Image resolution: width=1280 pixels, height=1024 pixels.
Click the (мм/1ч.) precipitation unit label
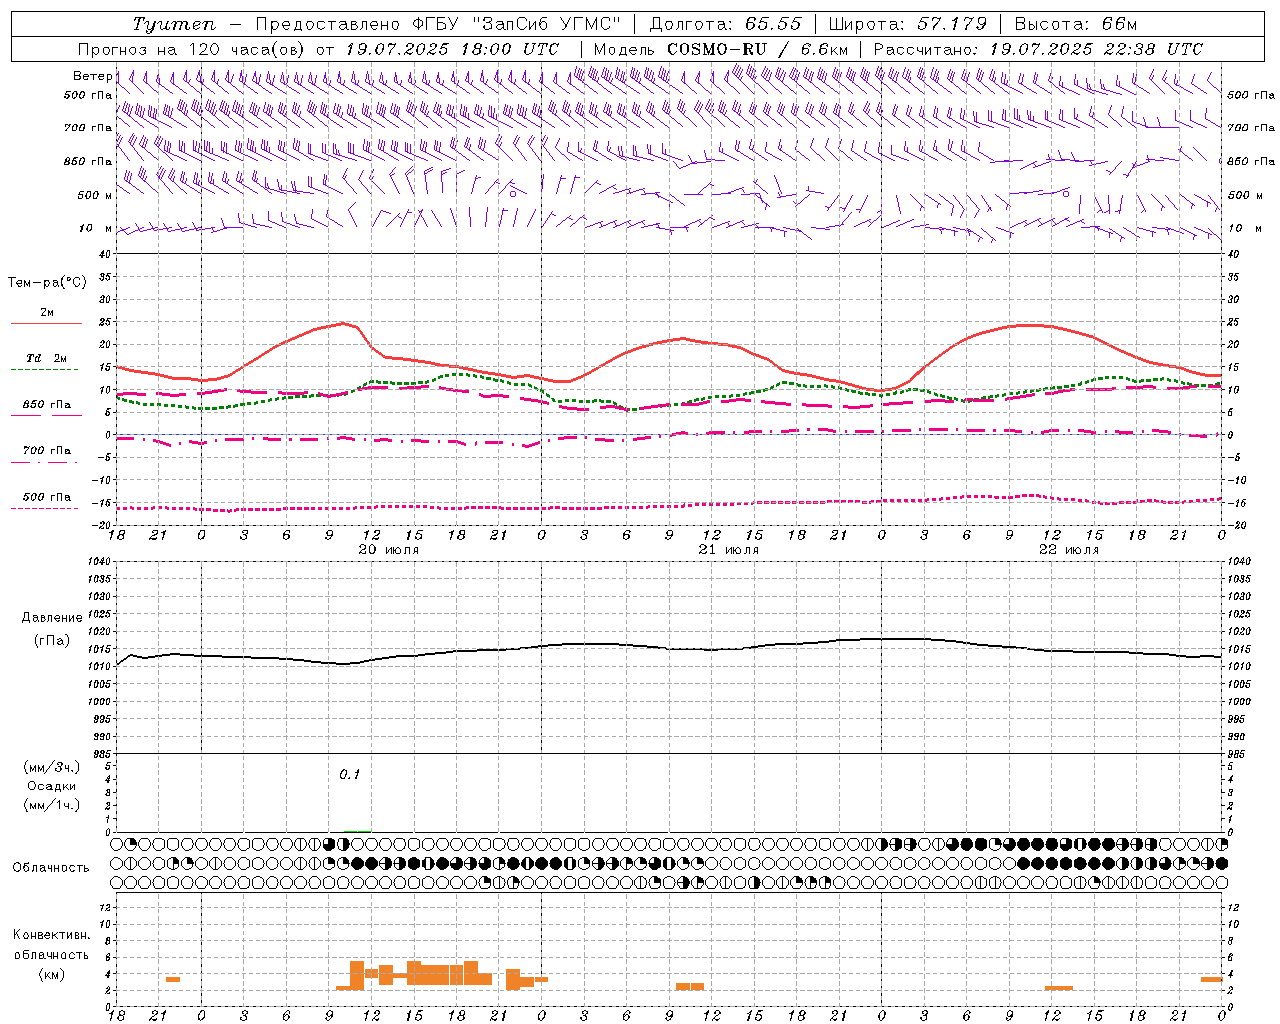coord(51,805)
